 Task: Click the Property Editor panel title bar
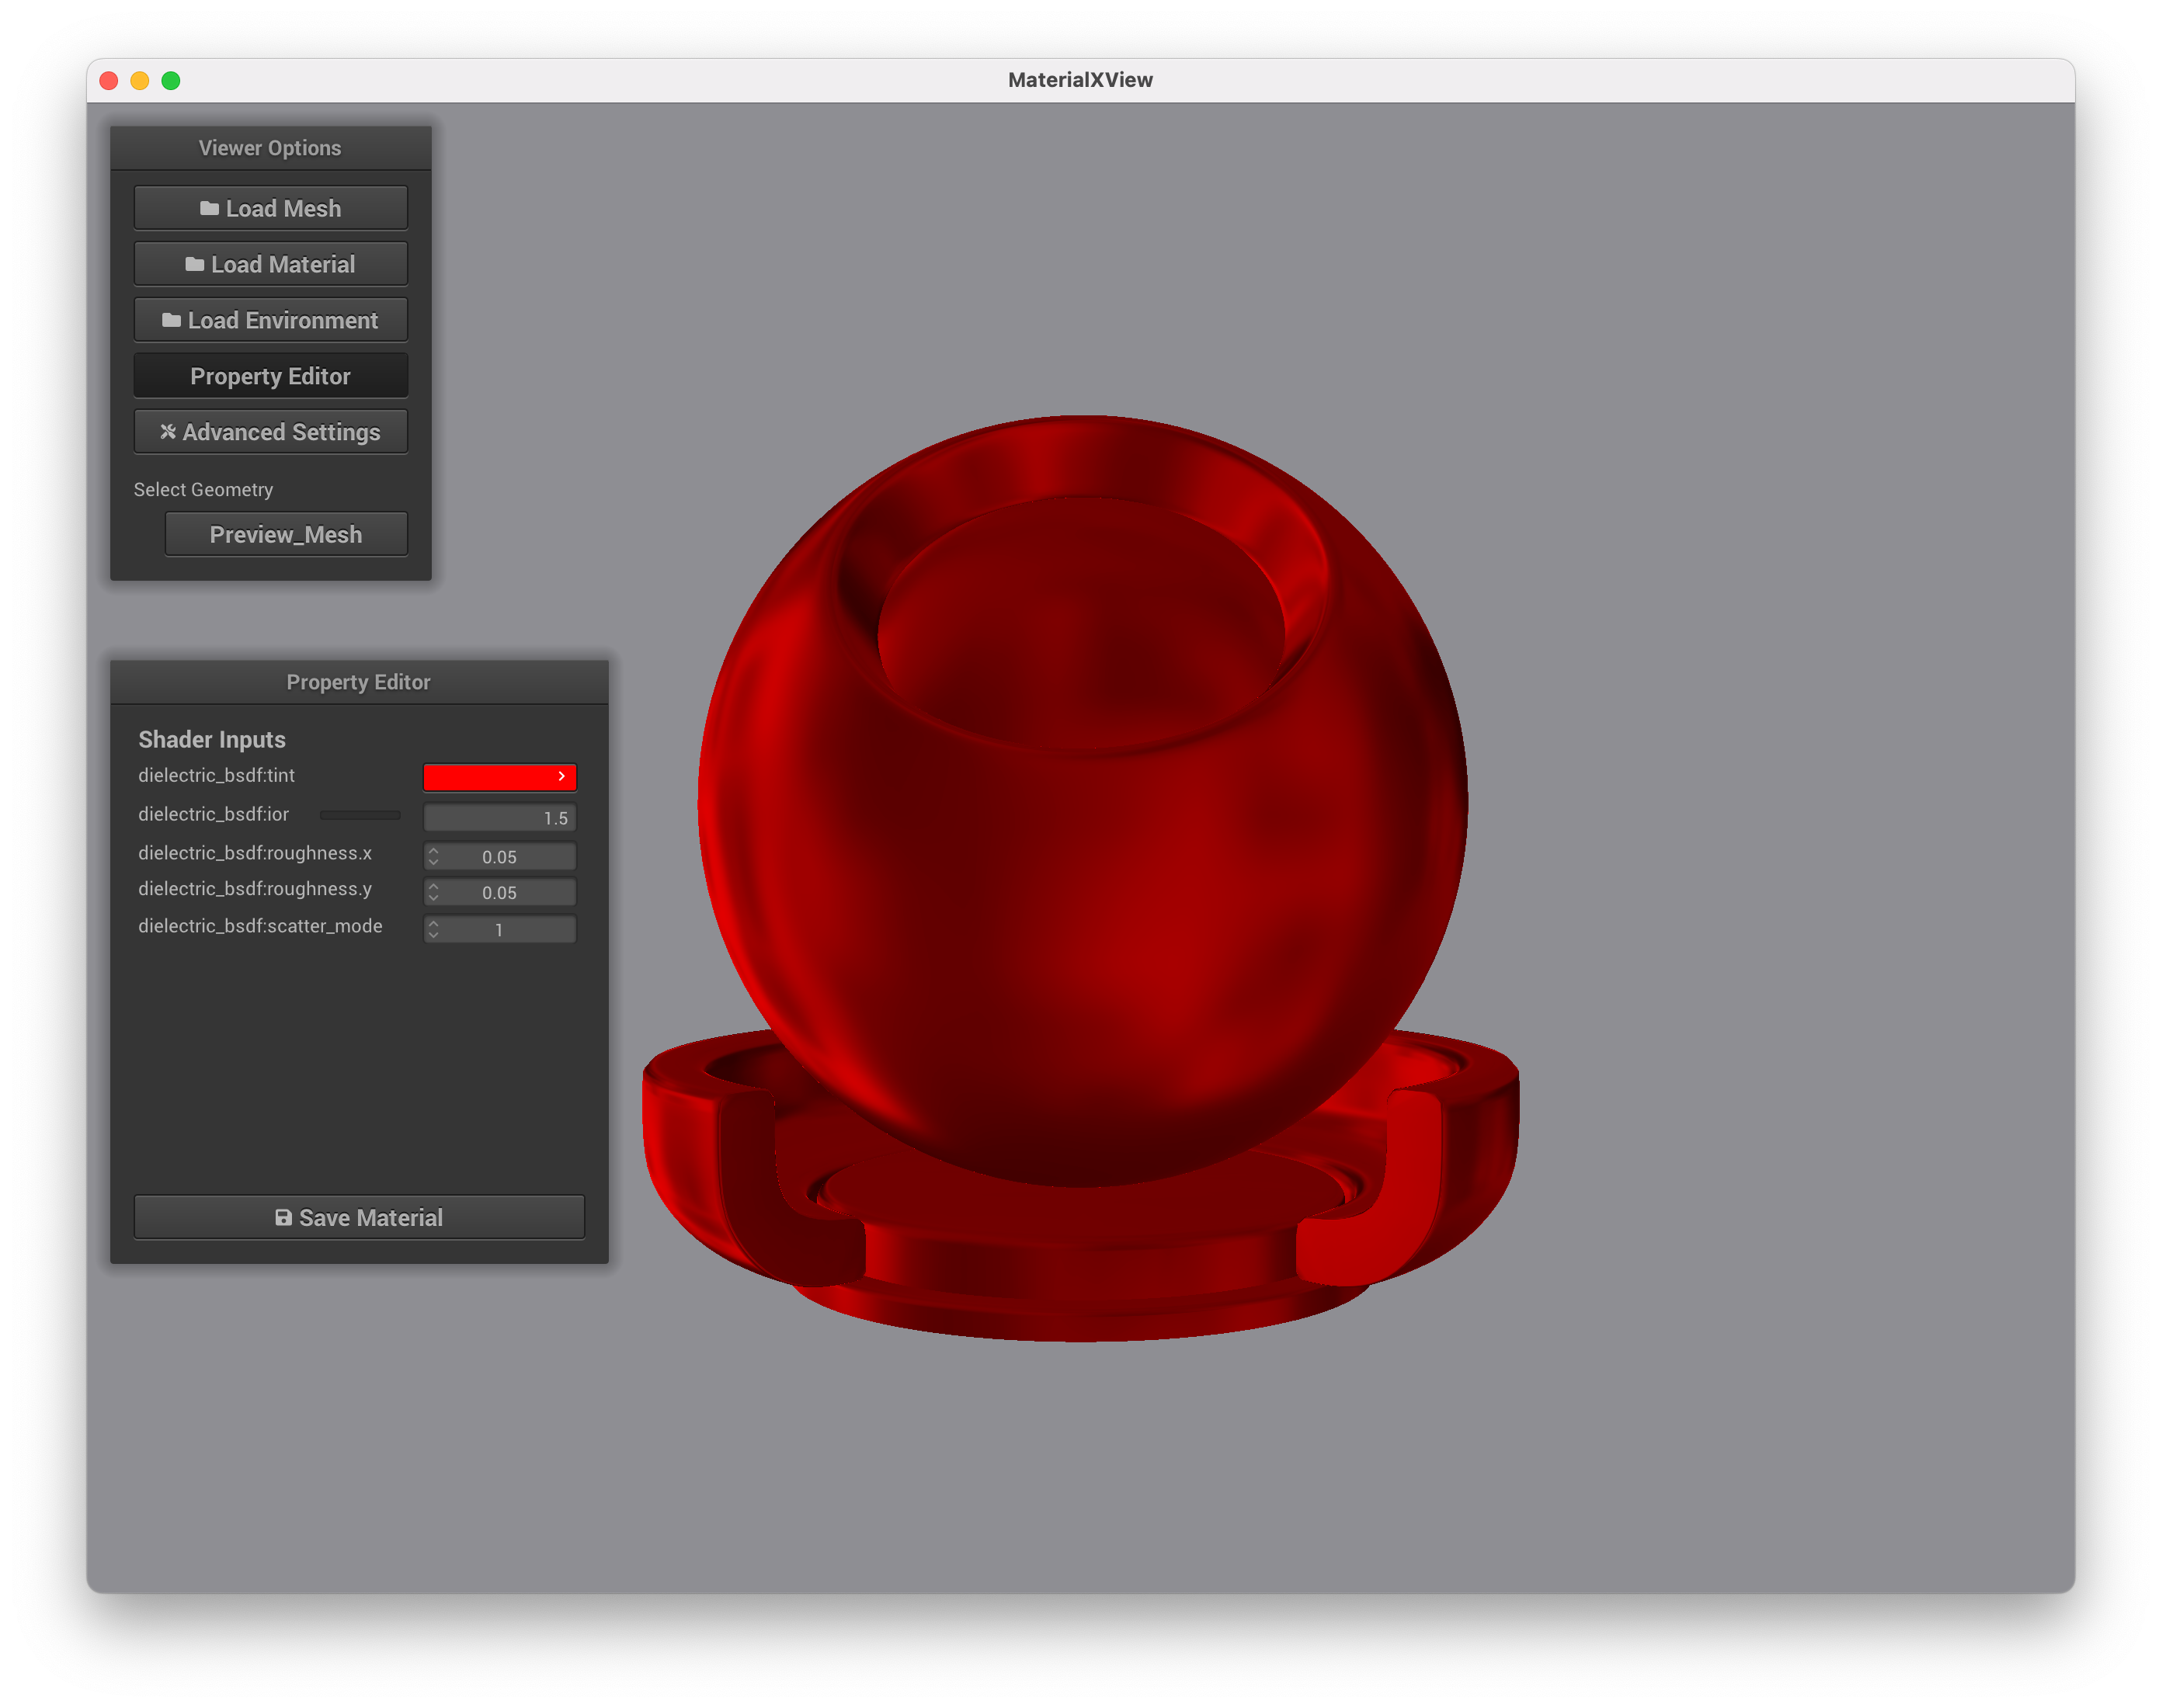(x=358, y=681)
